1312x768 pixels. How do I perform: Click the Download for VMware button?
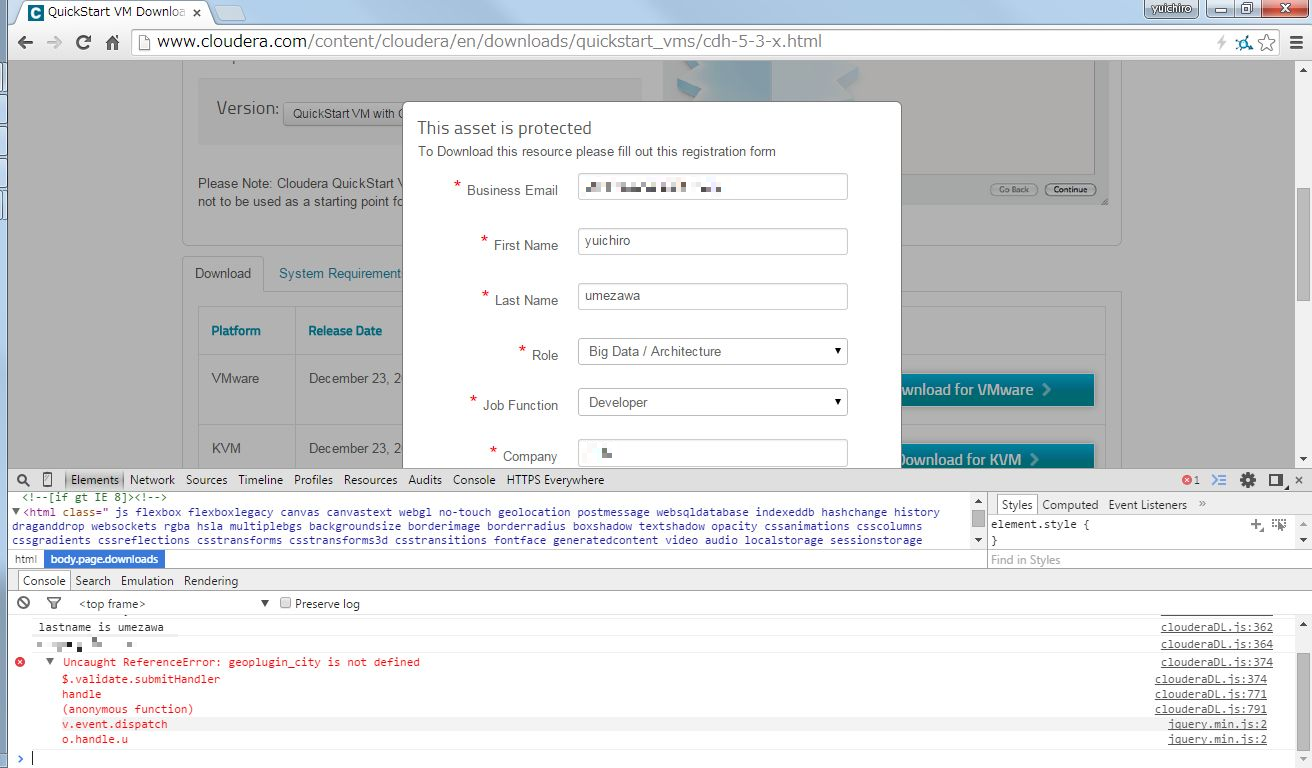coord(997,390)
